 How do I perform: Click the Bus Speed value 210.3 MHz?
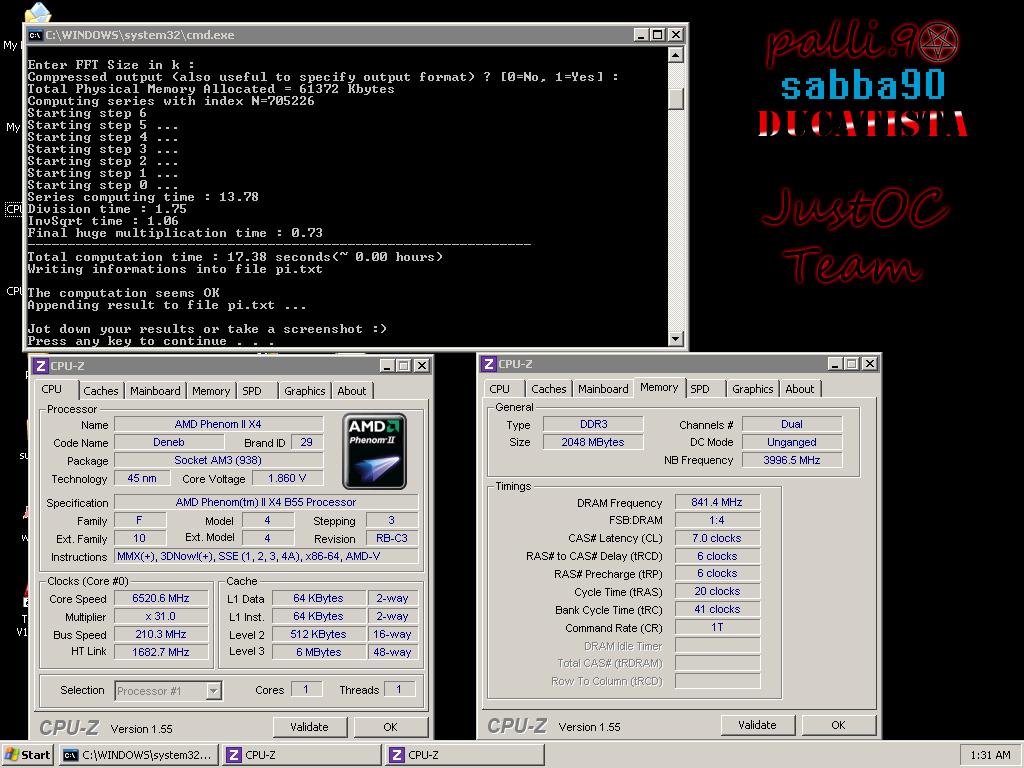click(161, 634)
